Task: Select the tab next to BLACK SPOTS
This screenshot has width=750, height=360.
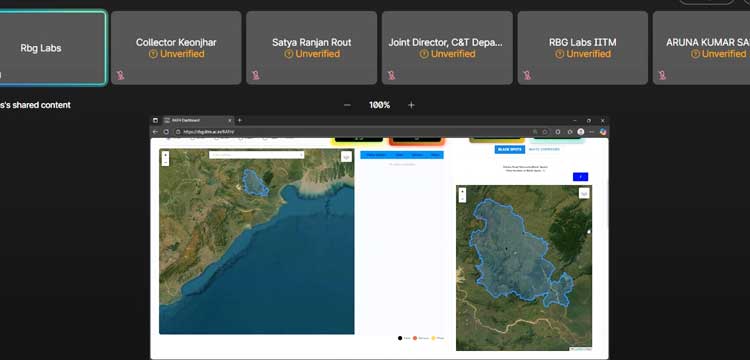Action: point(544,150)
